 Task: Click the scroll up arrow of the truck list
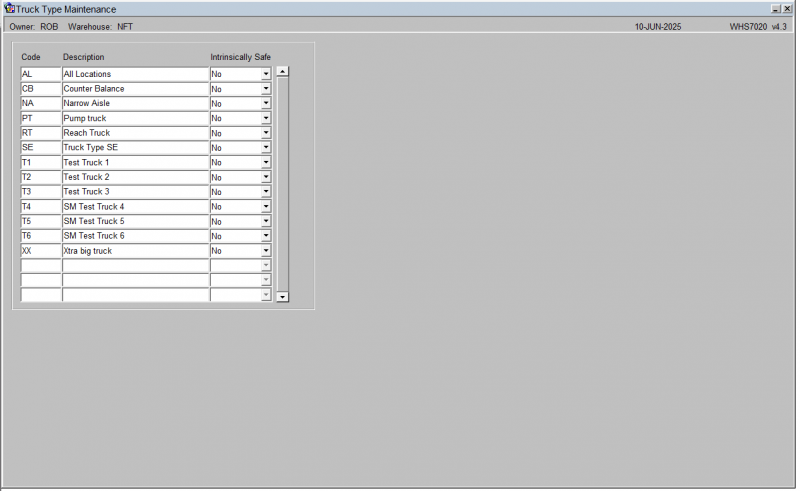pos(282,72)
